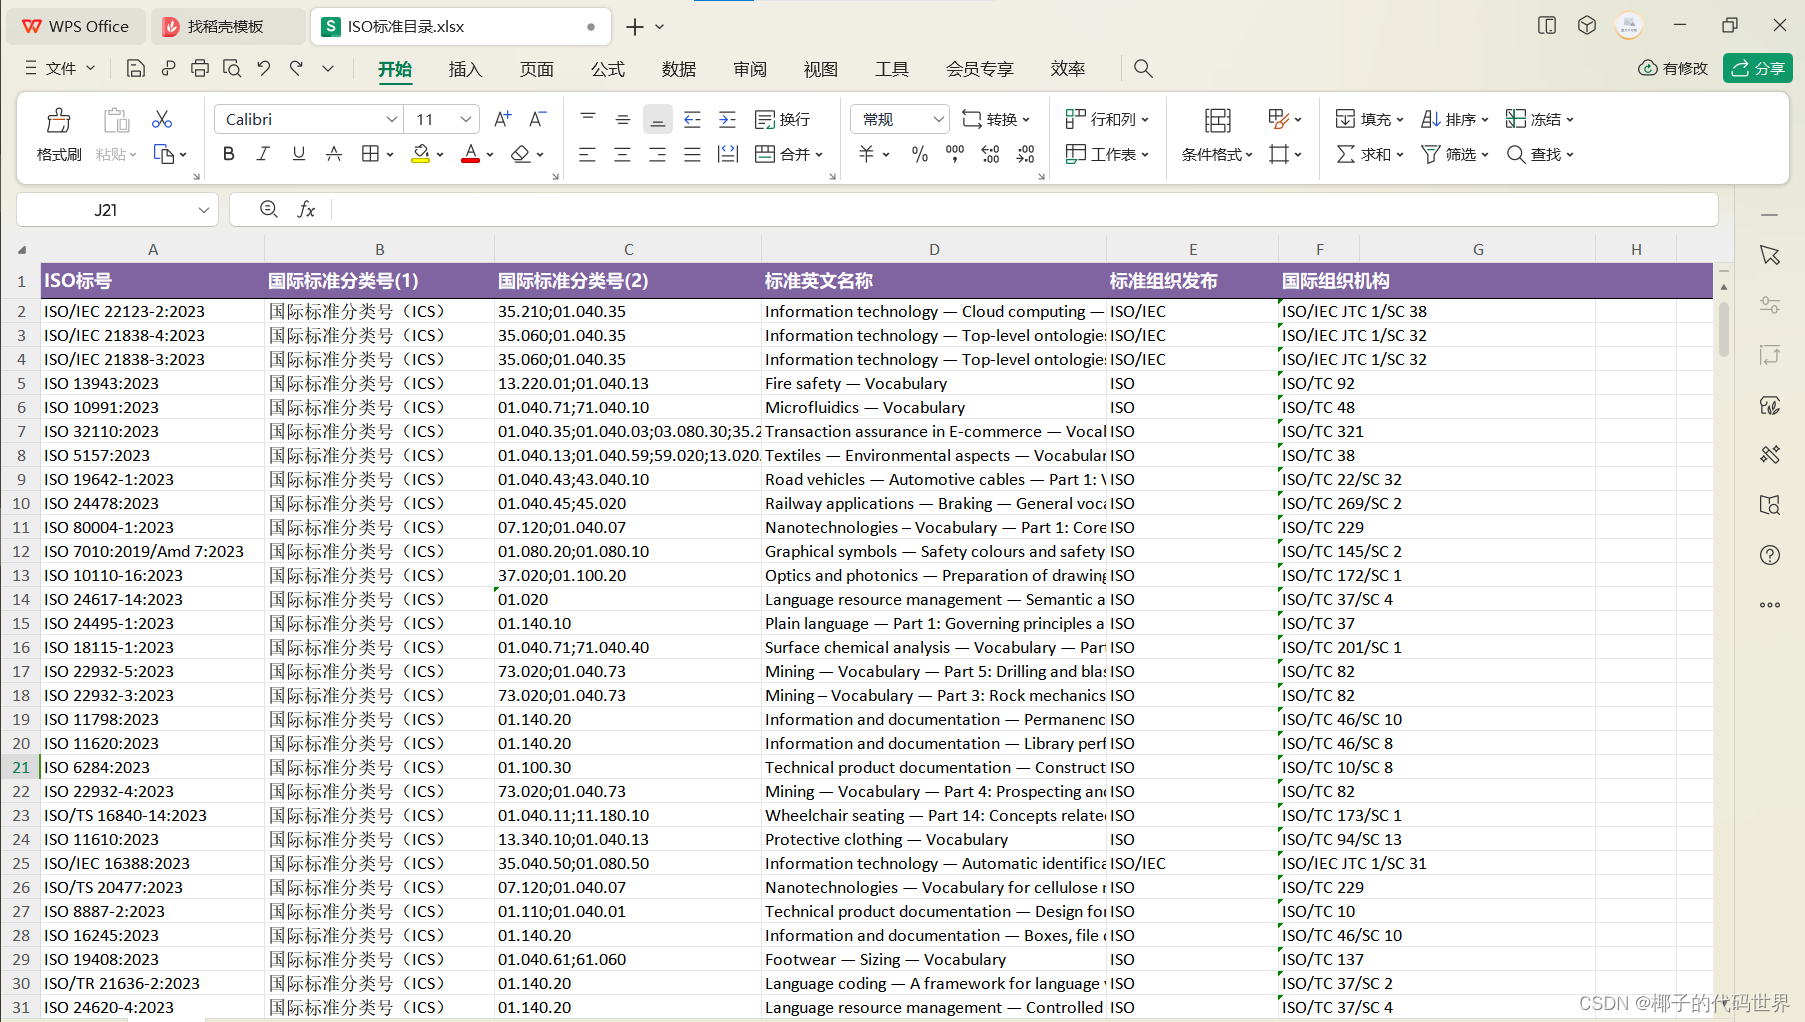Open more options in right sidebar

pos(1770,605)
